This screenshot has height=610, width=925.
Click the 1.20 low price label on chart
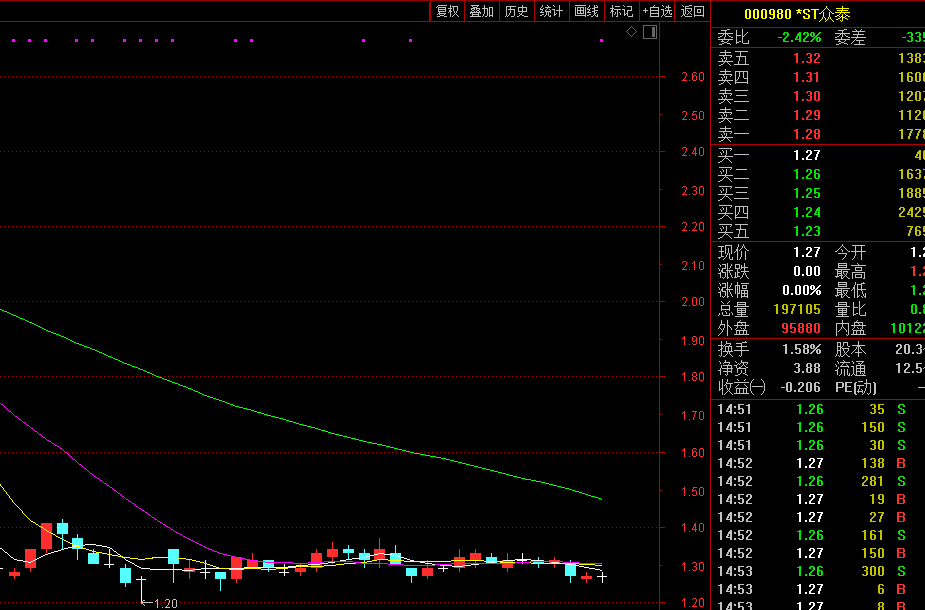[165, 603]
